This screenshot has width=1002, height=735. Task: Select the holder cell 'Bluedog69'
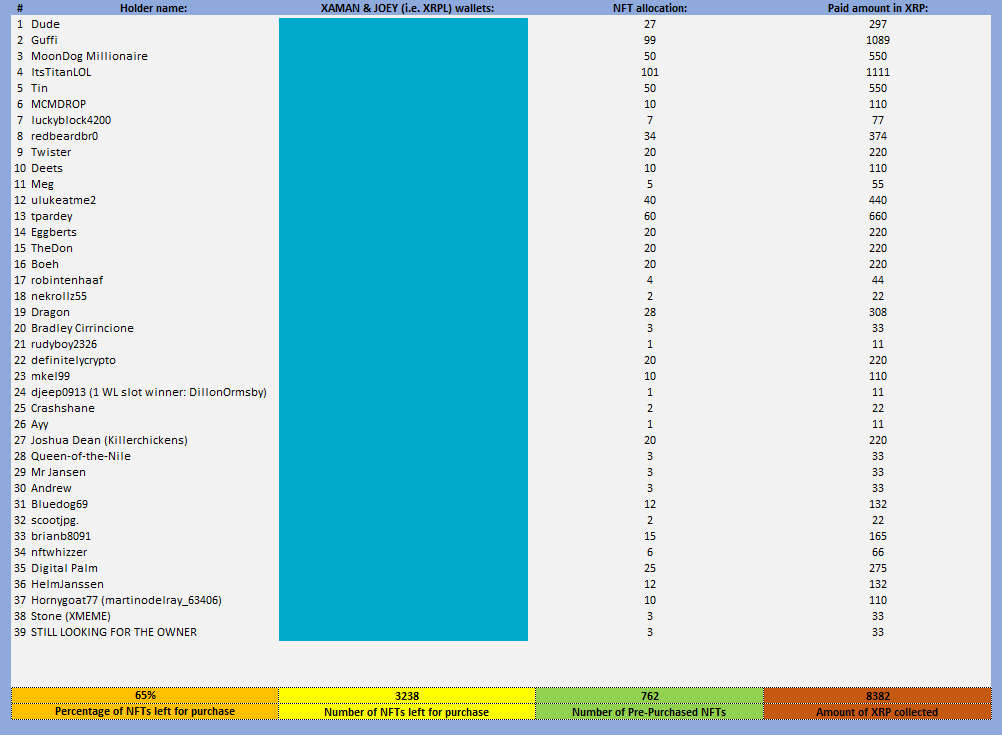[x=59, y=504]
